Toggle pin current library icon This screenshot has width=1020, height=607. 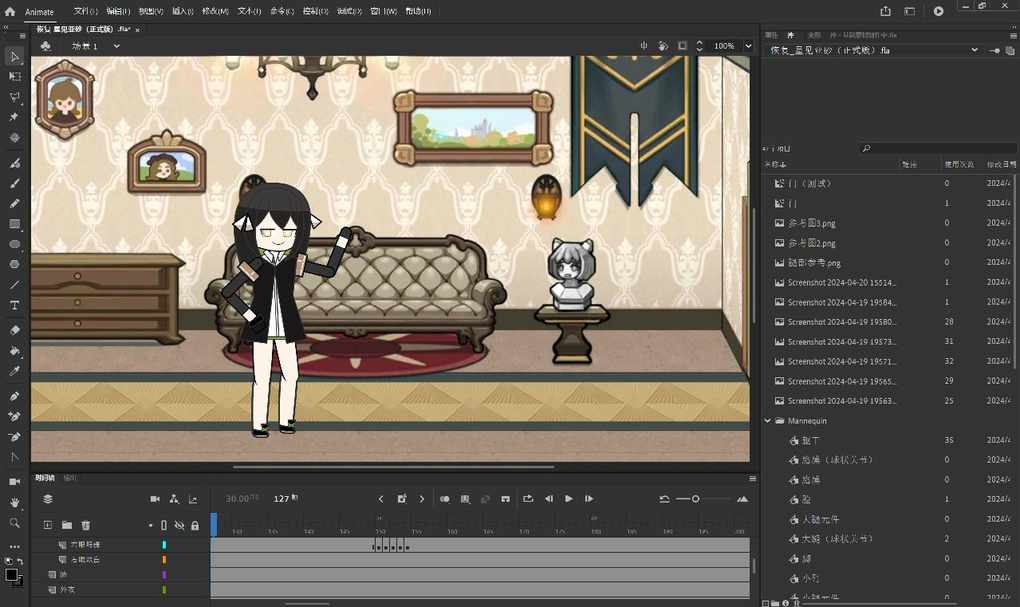click(x=995, y=50)
